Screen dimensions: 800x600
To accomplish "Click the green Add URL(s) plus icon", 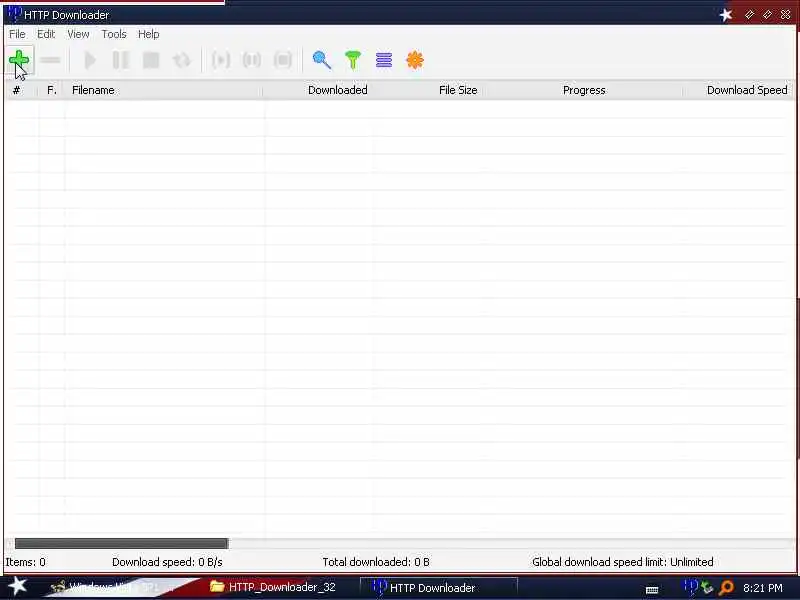I will (19, 60).
